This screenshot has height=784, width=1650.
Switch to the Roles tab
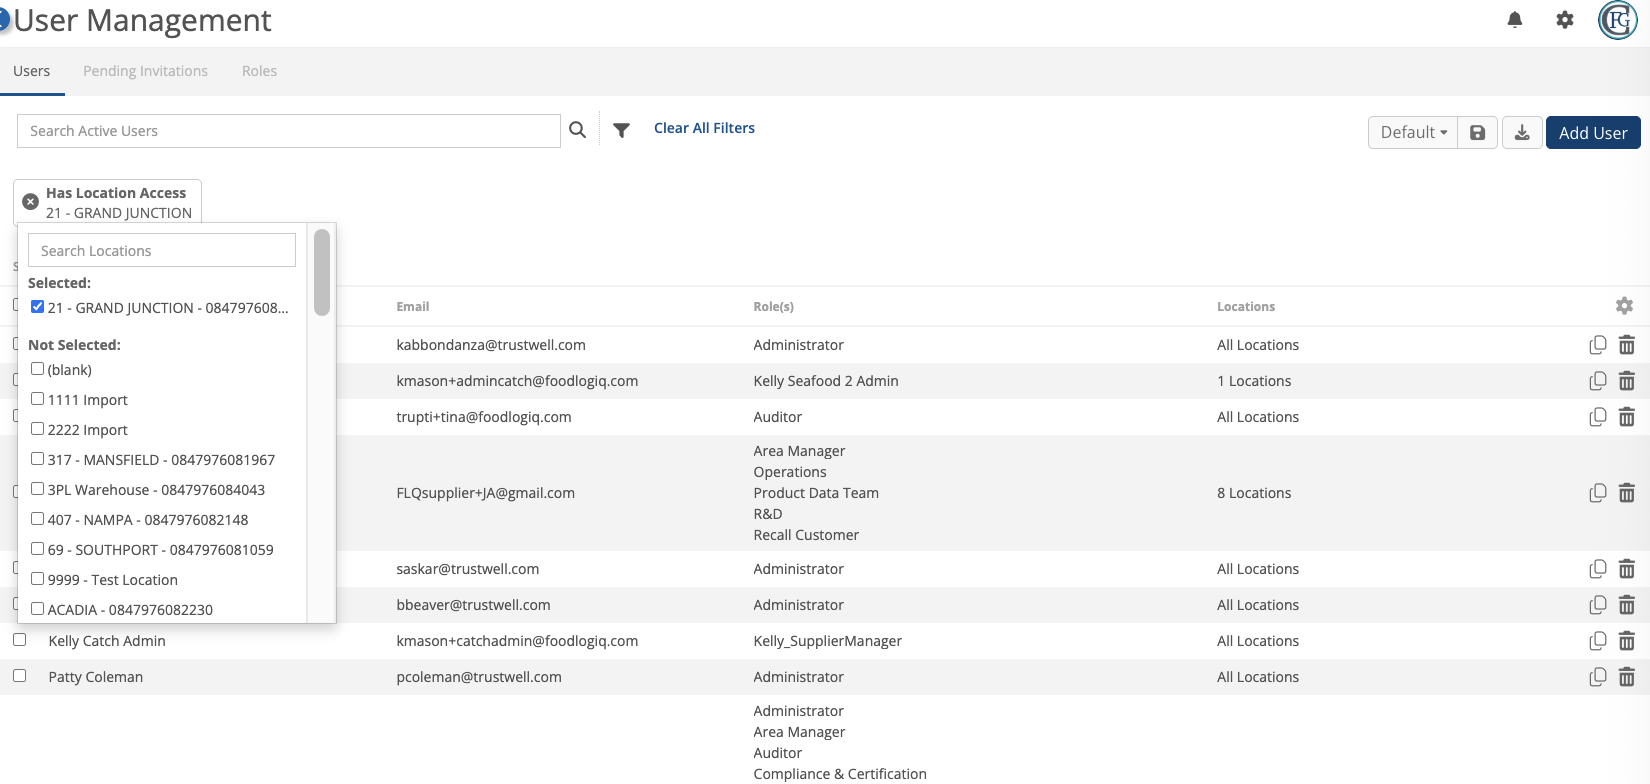(259, 71)
